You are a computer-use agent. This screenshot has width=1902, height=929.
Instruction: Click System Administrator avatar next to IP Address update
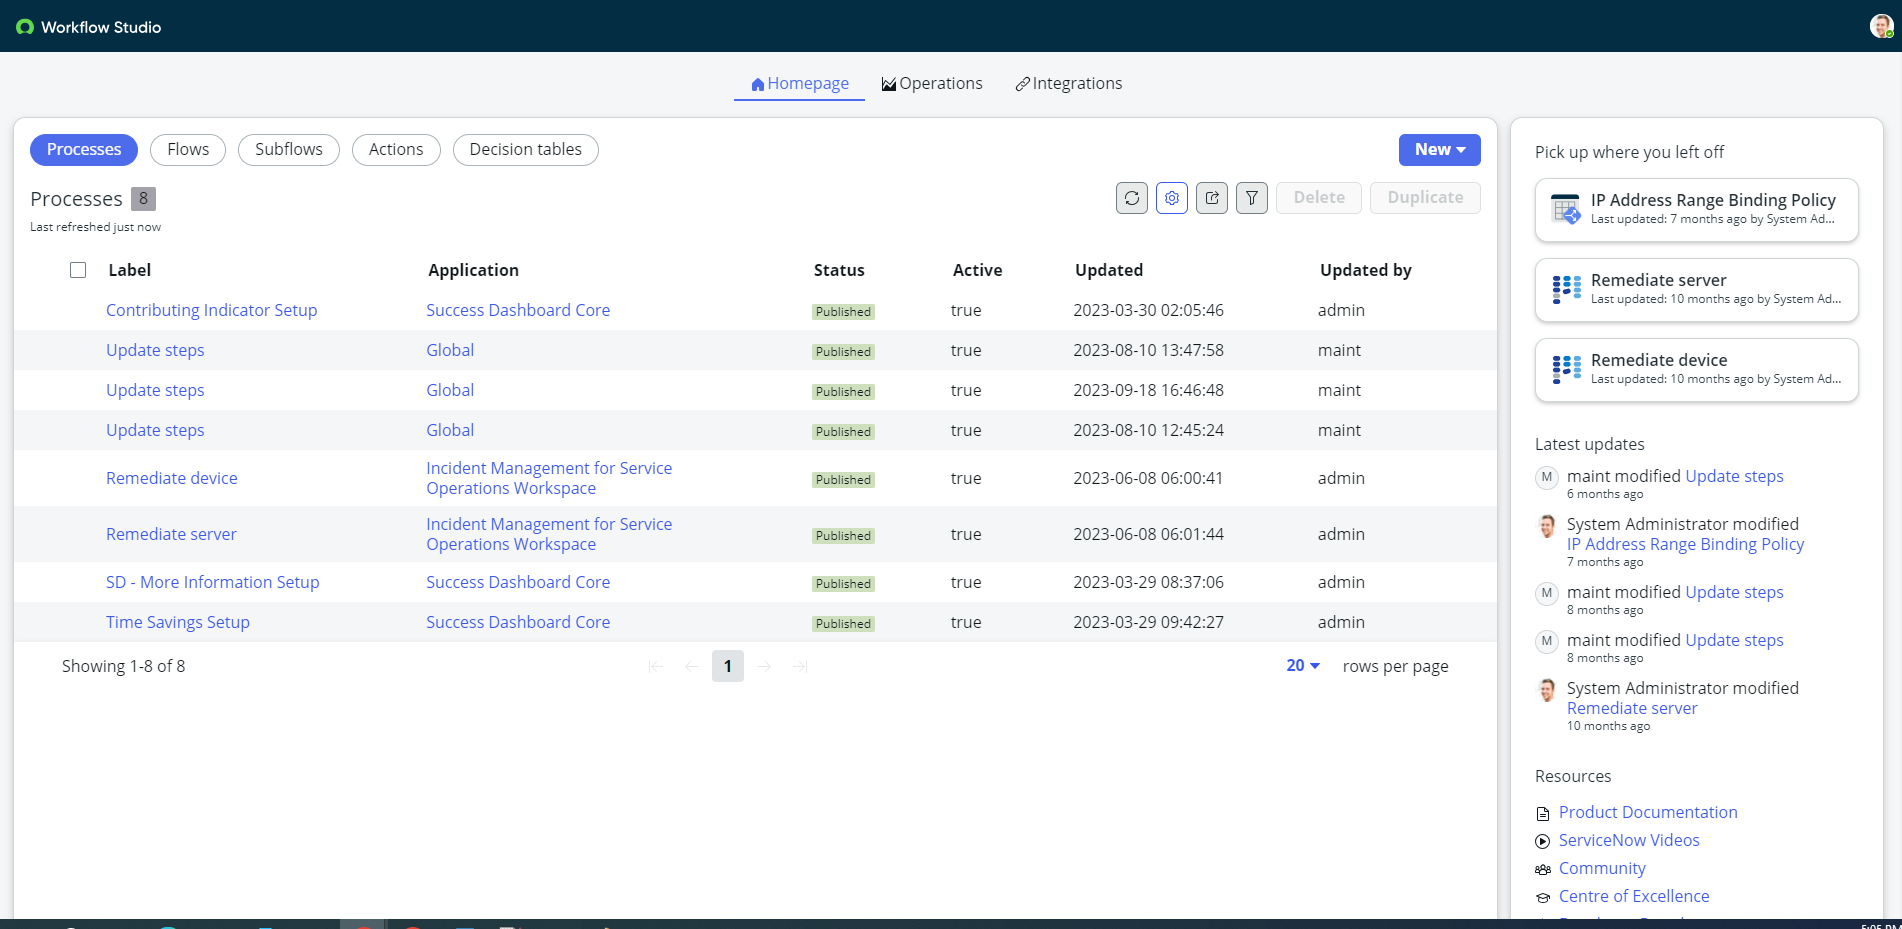click(x=1547, y=525)
